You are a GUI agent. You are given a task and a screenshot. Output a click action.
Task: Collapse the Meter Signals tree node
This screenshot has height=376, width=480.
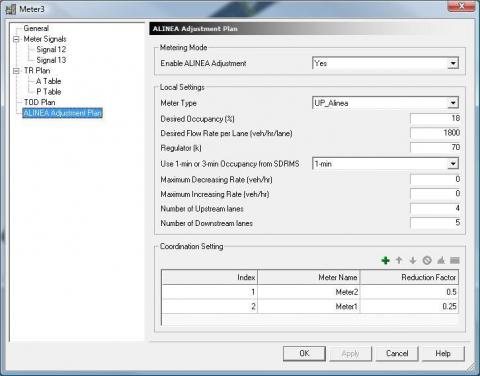pos(16,39)
